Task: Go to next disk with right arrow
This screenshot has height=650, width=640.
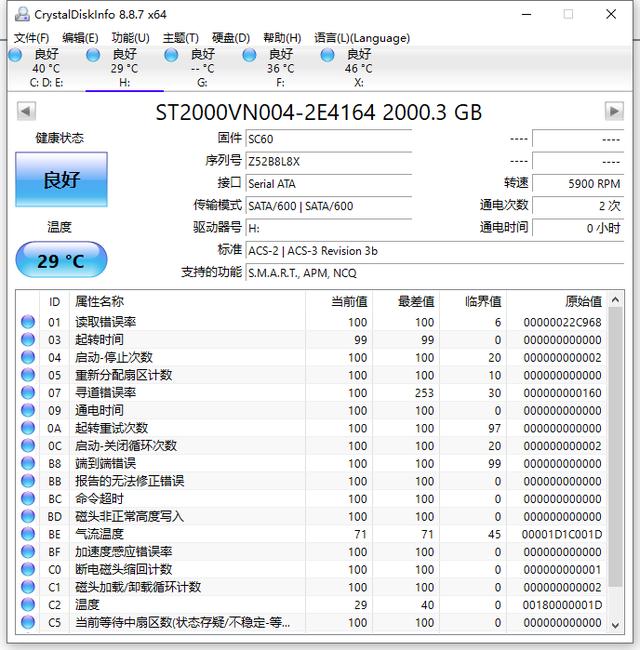Action: tap(614, 111)
